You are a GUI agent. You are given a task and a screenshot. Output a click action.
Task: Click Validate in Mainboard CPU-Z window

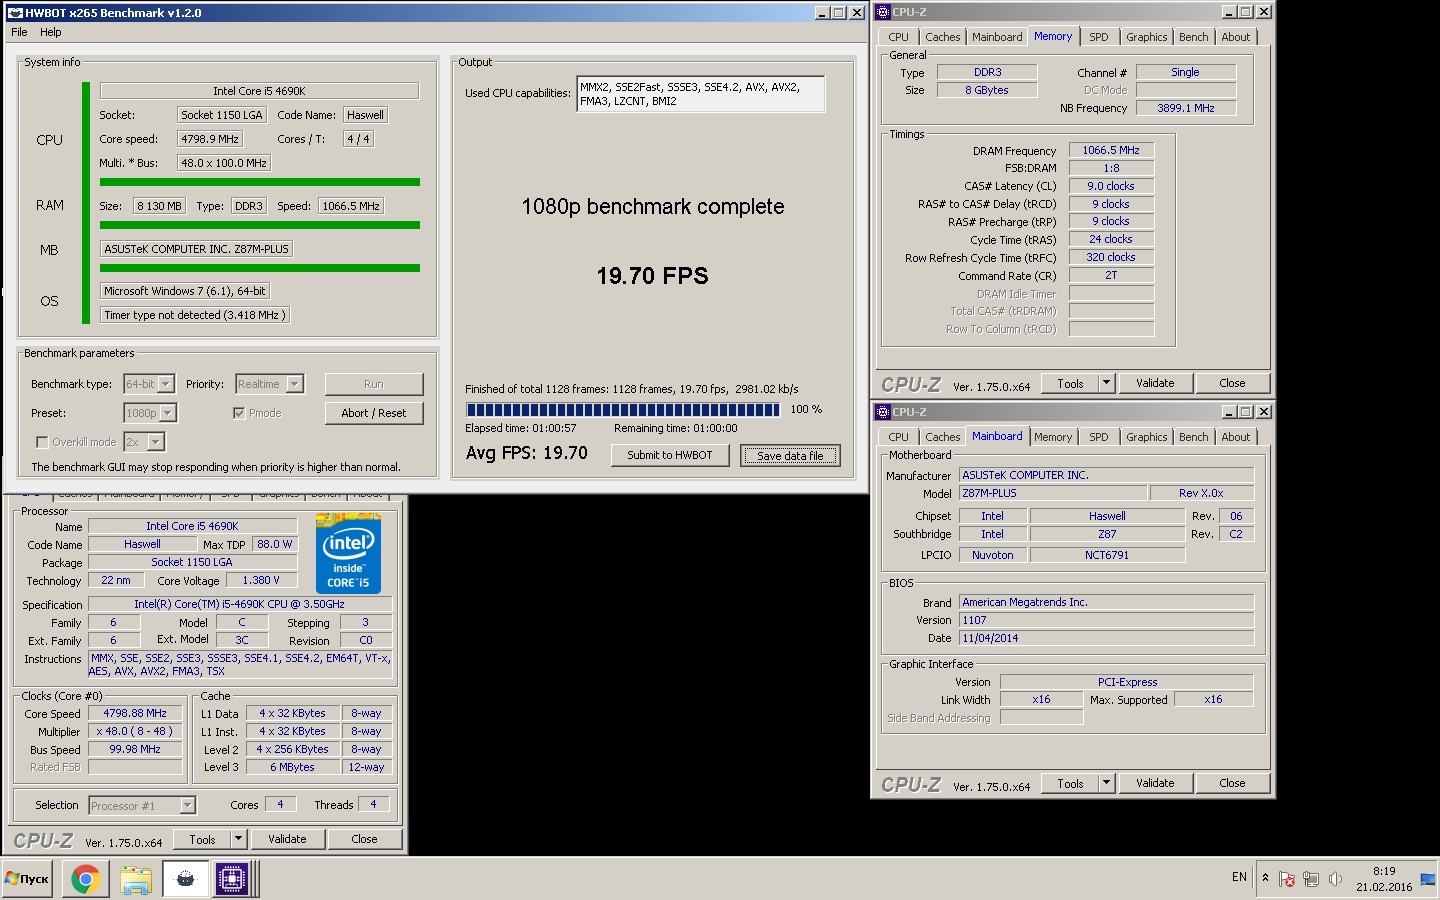tap(1155, 783)
